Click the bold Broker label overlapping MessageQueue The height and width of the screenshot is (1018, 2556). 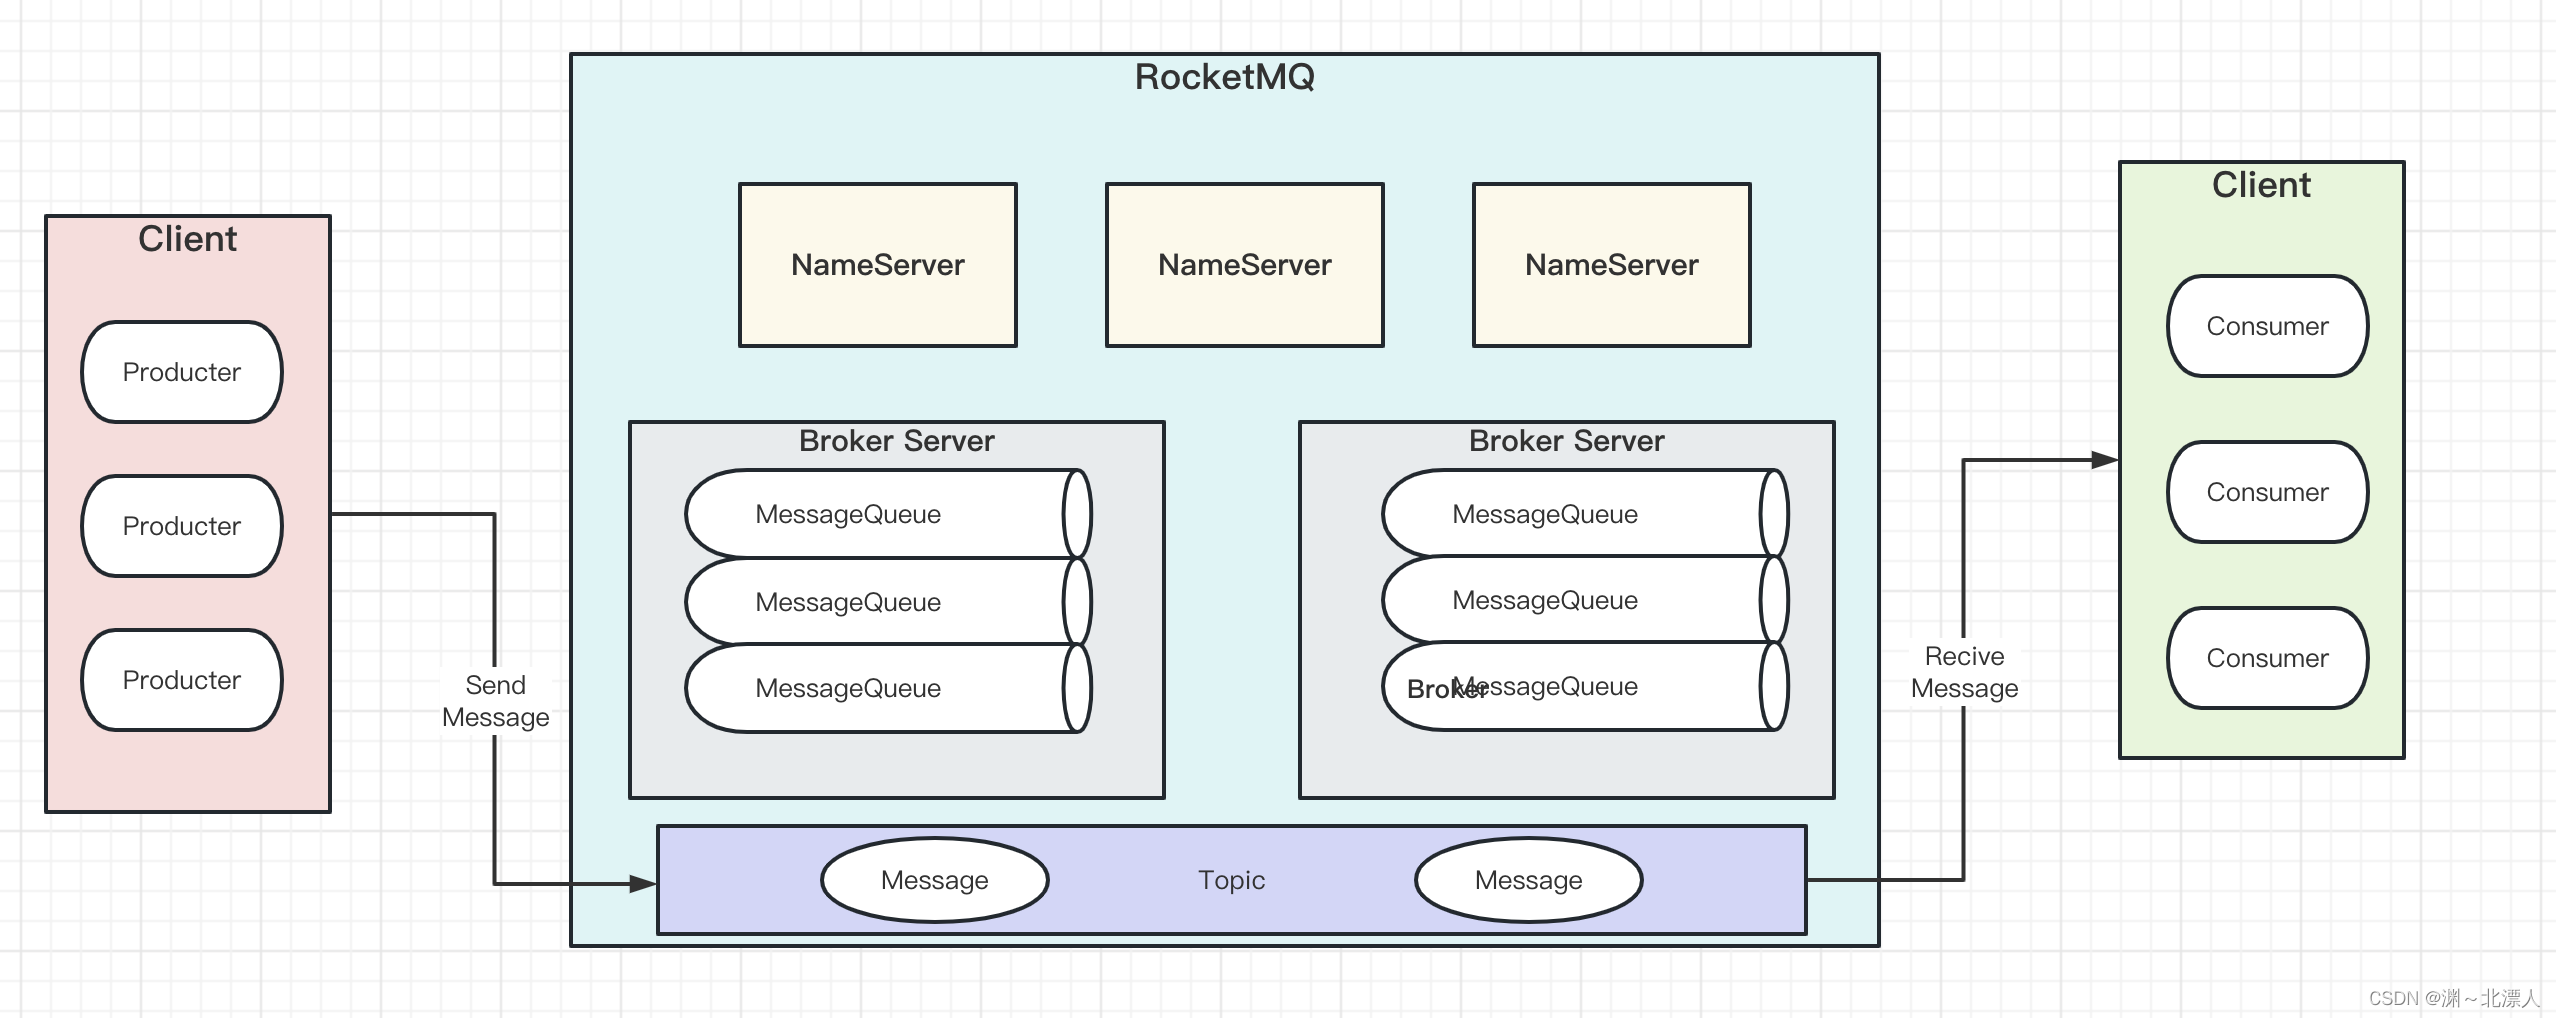(1447, 689)
